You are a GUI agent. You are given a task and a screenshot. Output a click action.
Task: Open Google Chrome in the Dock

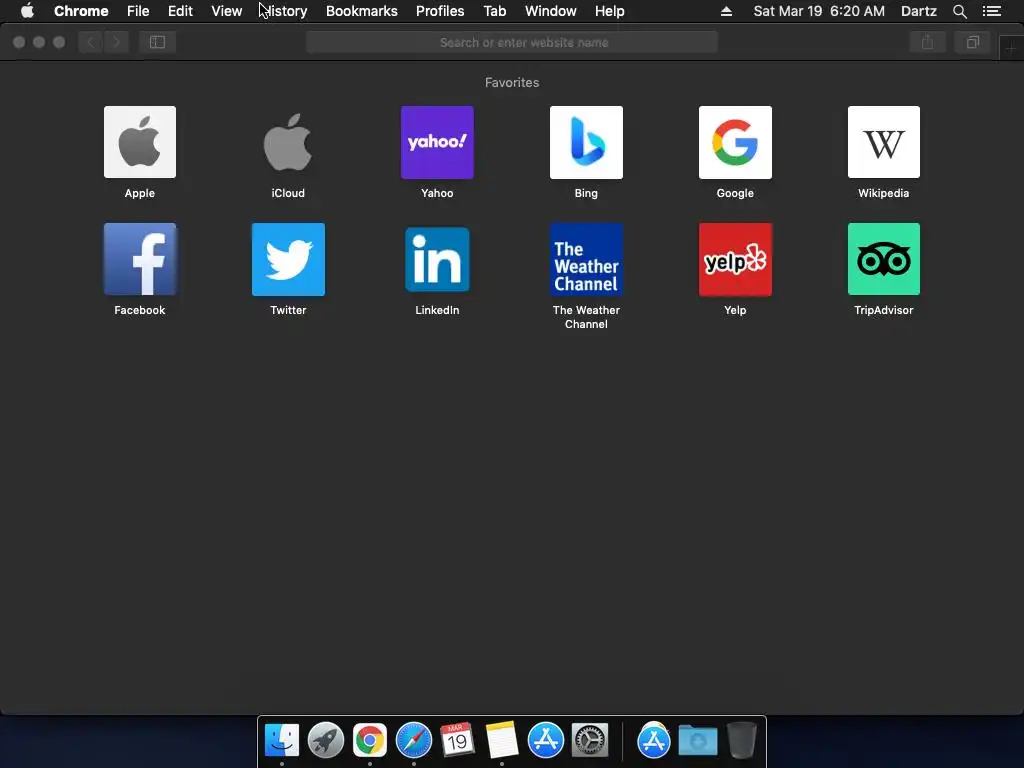[x=370, y=741]
